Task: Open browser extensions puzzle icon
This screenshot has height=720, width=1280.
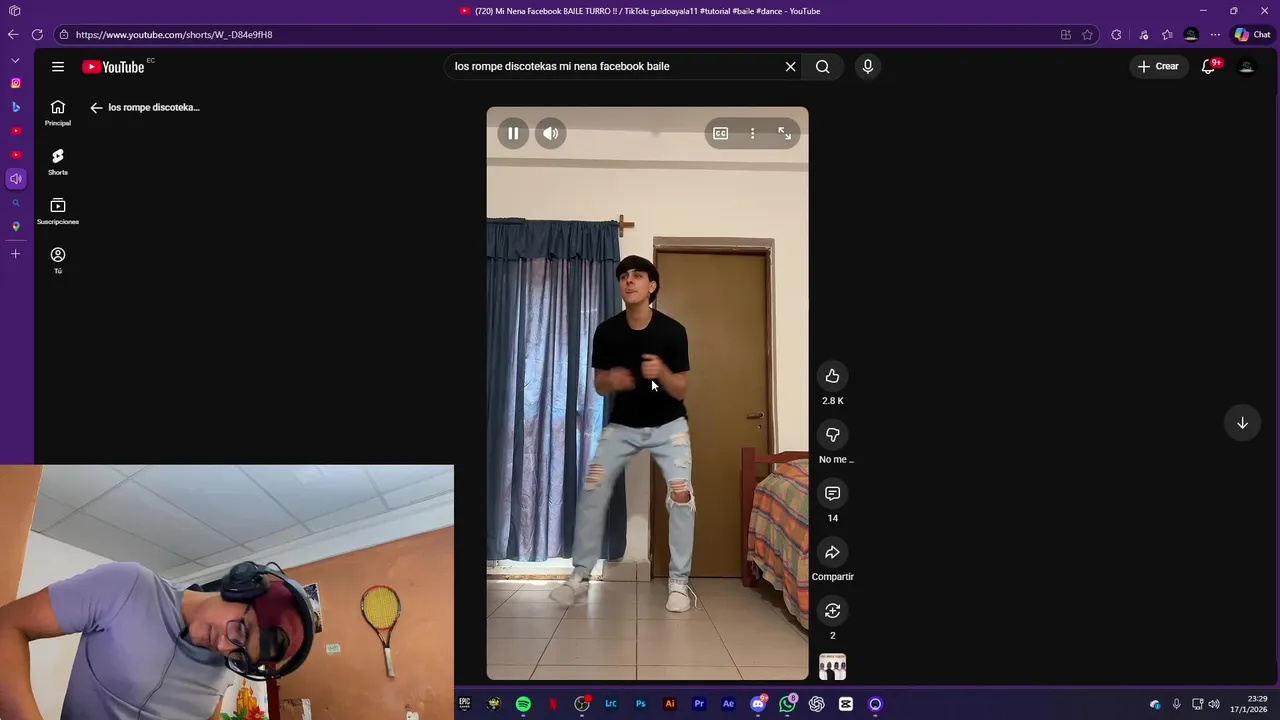Action: 1116,35
